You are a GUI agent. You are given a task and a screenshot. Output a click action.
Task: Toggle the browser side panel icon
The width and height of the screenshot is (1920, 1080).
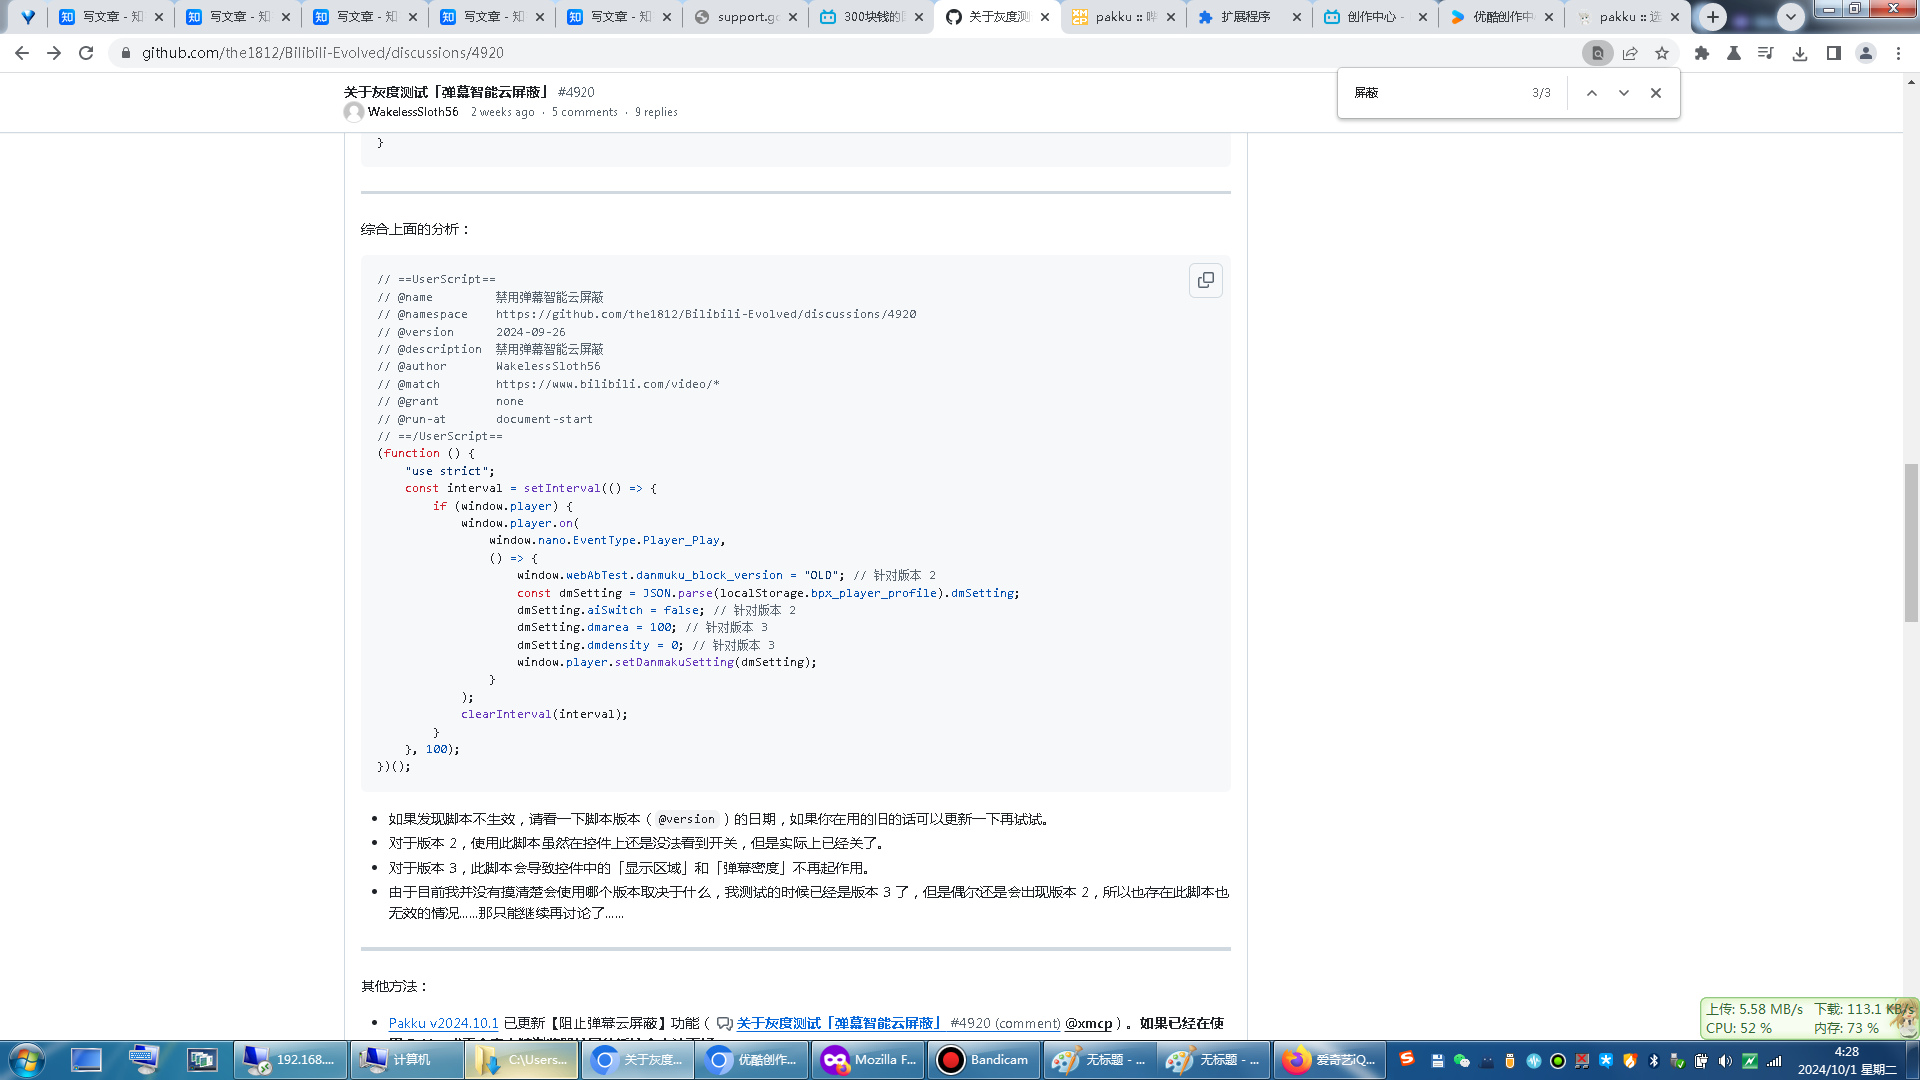click(1833, 53)
